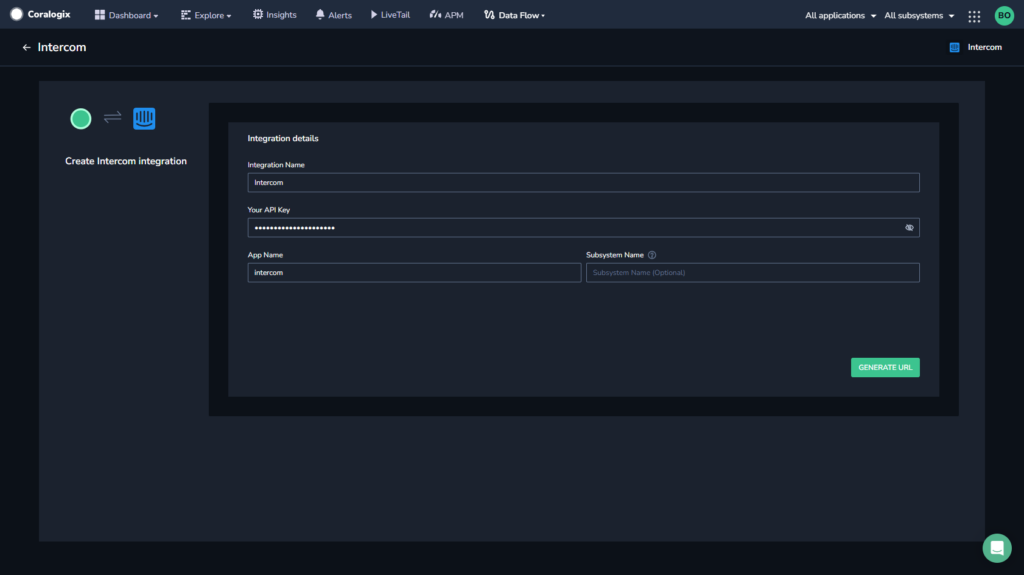Click the green Coralogix circle icon

(x=81, y=118)
